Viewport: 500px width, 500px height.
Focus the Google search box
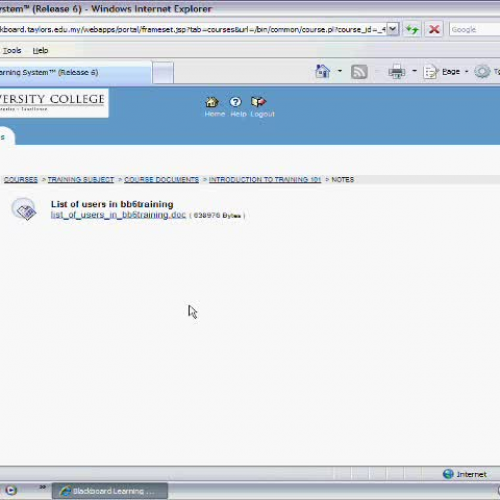tap(475, 30)
